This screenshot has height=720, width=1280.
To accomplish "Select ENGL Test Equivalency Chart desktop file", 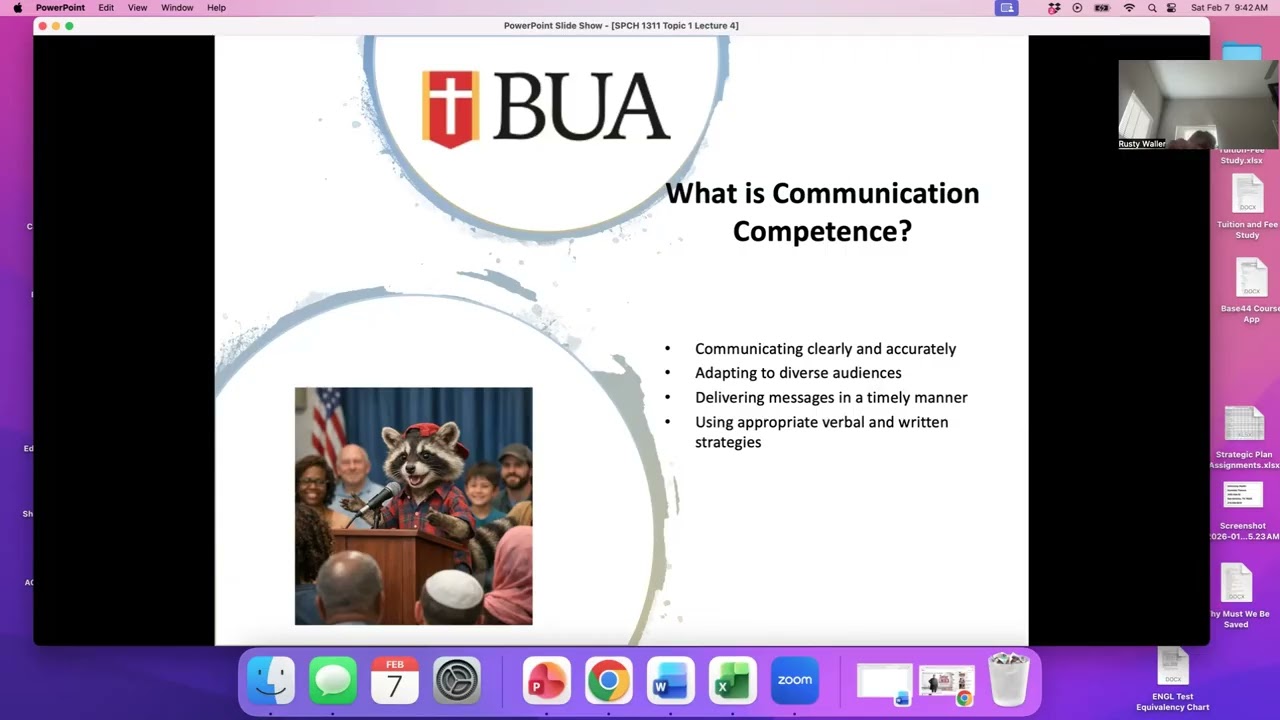I will tap(1173, 680).
